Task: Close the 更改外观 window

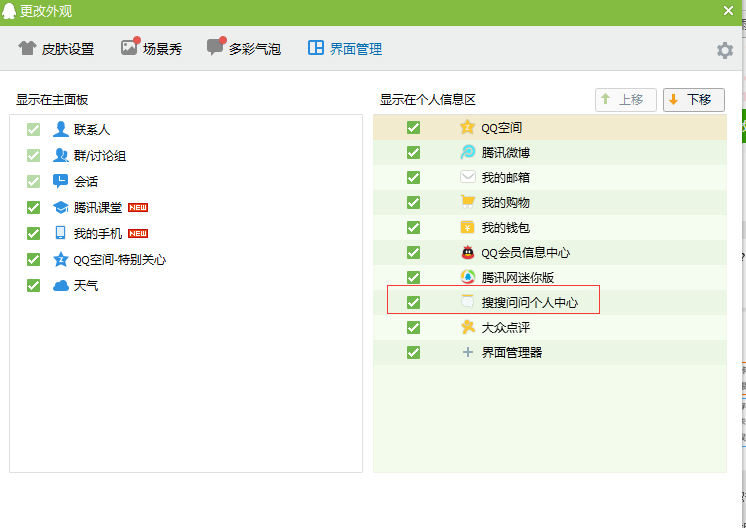Action: 729,11
